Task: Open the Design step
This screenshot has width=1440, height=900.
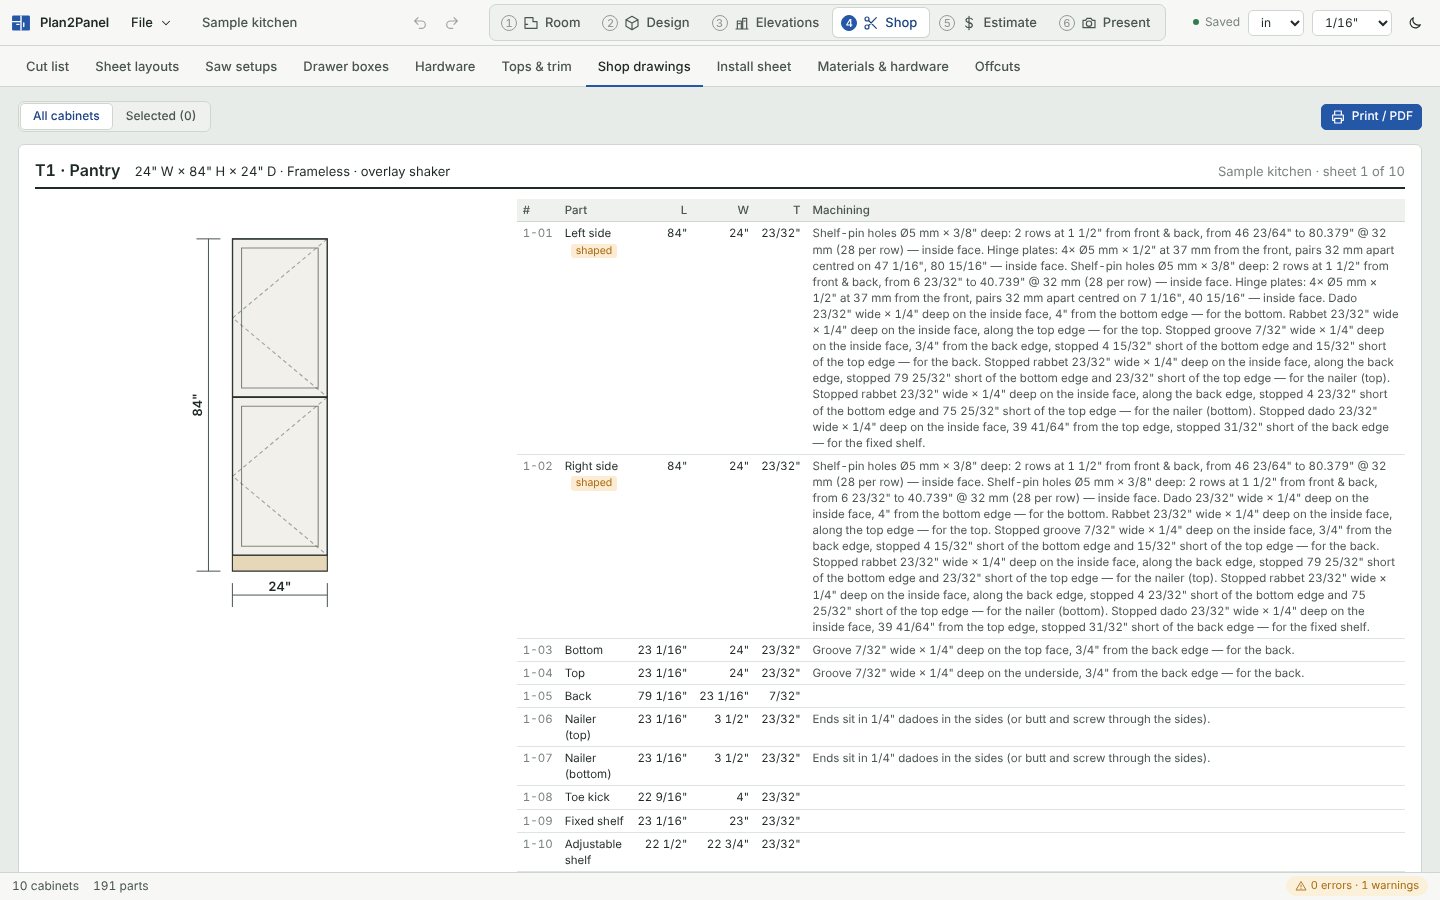Action: pos(646,22)
